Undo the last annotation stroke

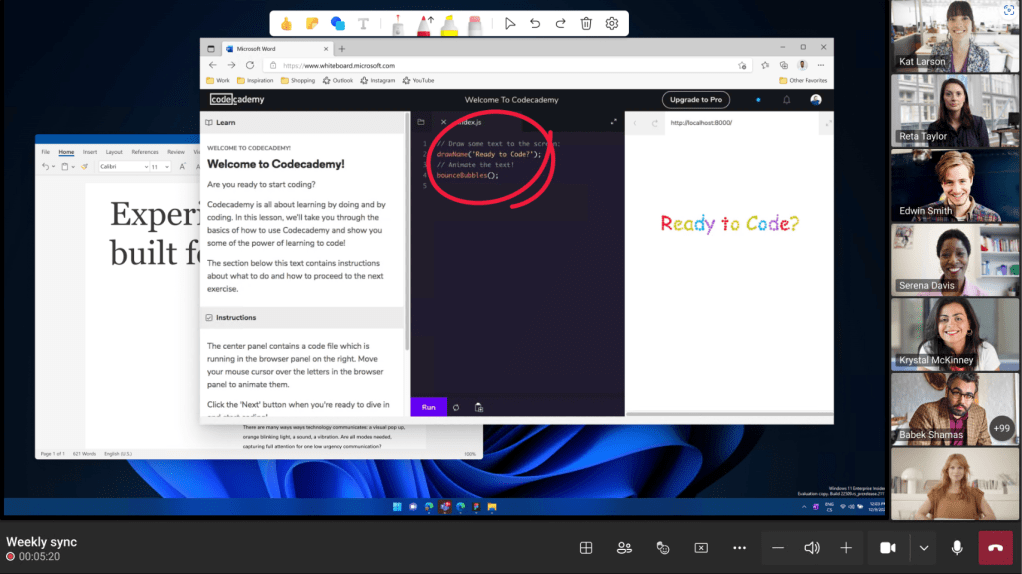click(535, 23)
